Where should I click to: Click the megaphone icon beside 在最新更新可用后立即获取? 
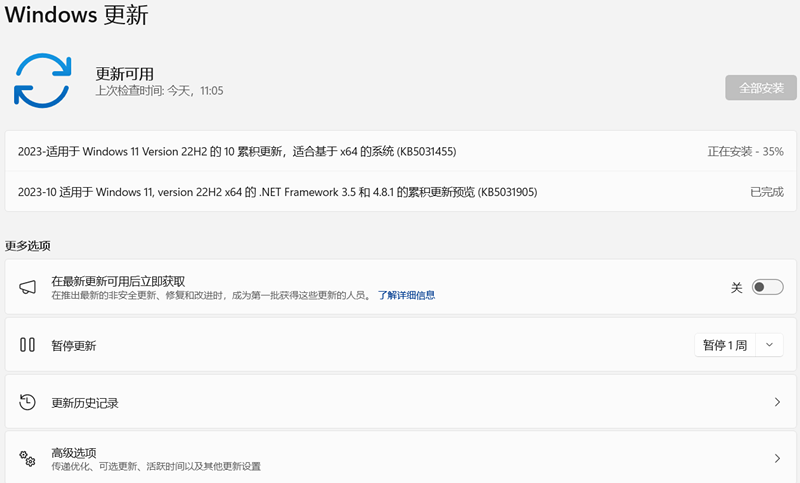[28, 287]
